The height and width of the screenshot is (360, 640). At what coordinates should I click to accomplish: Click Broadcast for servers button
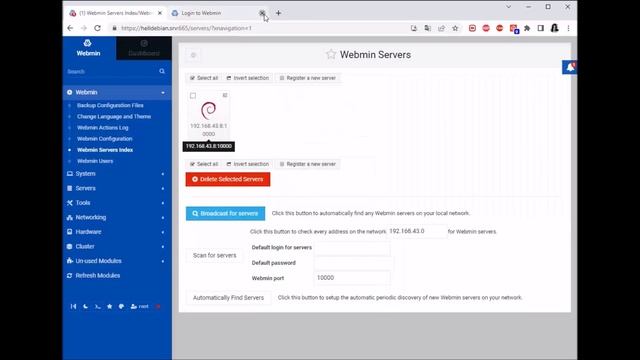click(225, 213)
